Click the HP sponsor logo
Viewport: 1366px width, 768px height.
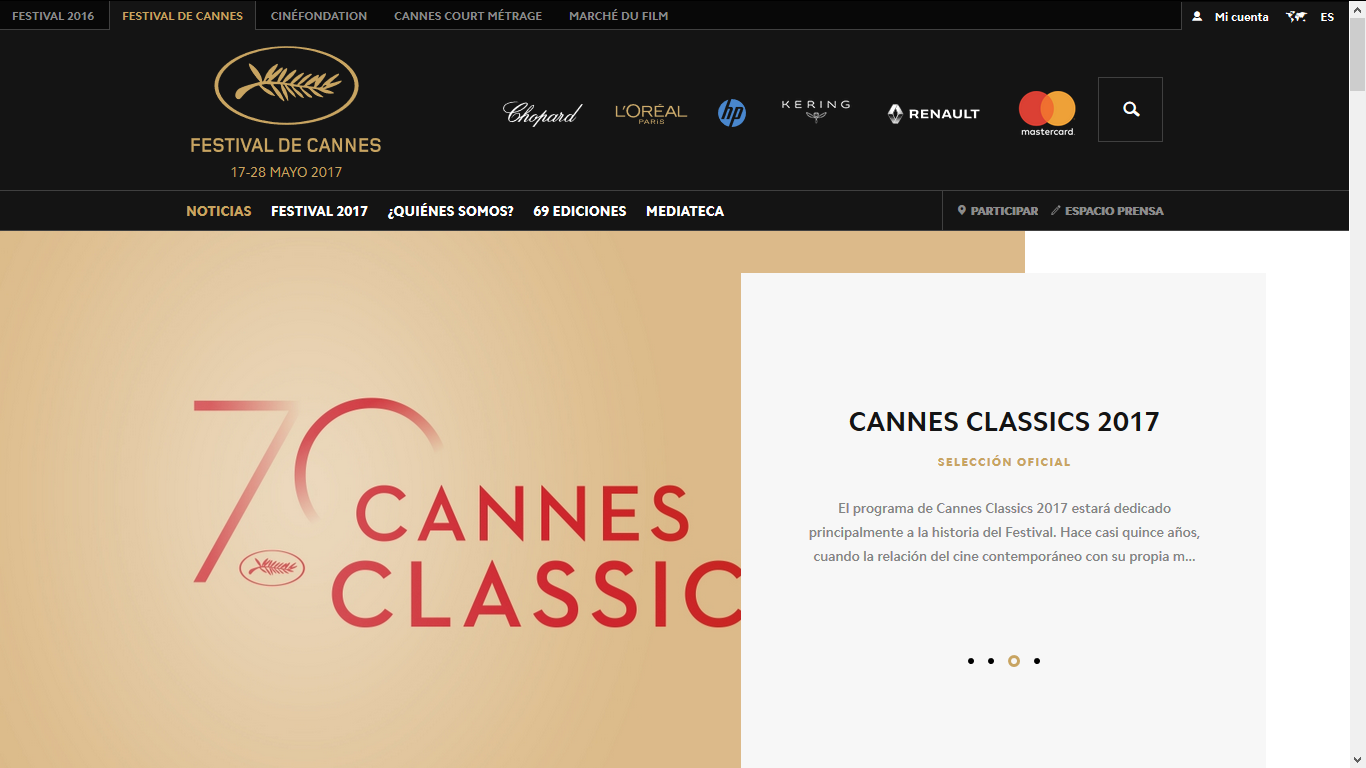pos(732,113)
